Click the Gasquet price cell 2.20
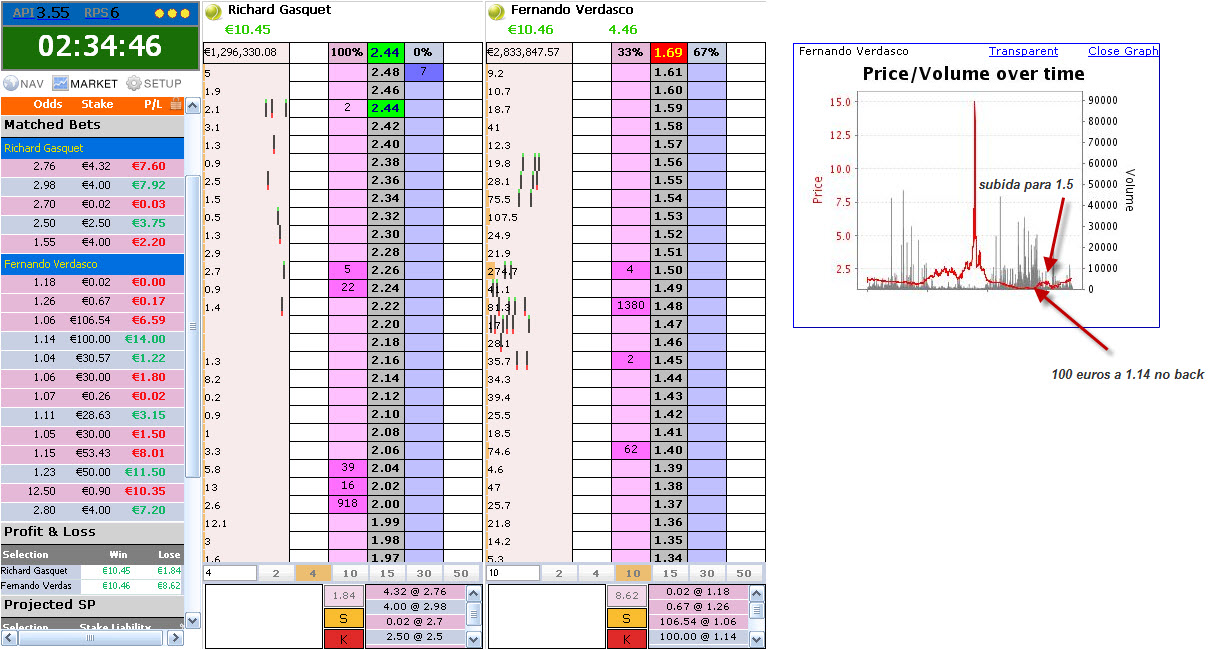The image size is (1215, 650). [x=385, y=324]
